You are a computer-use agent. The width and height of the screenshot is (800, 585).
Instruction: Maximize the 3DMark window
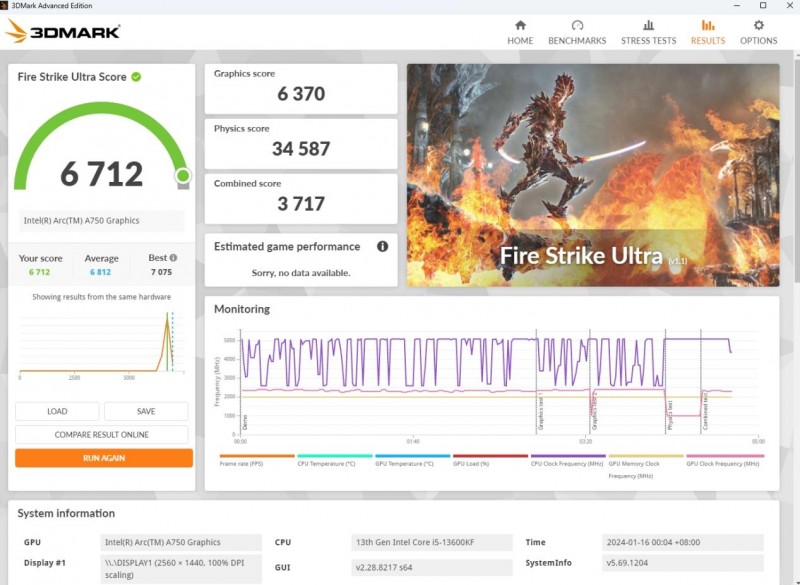[763, 6]
